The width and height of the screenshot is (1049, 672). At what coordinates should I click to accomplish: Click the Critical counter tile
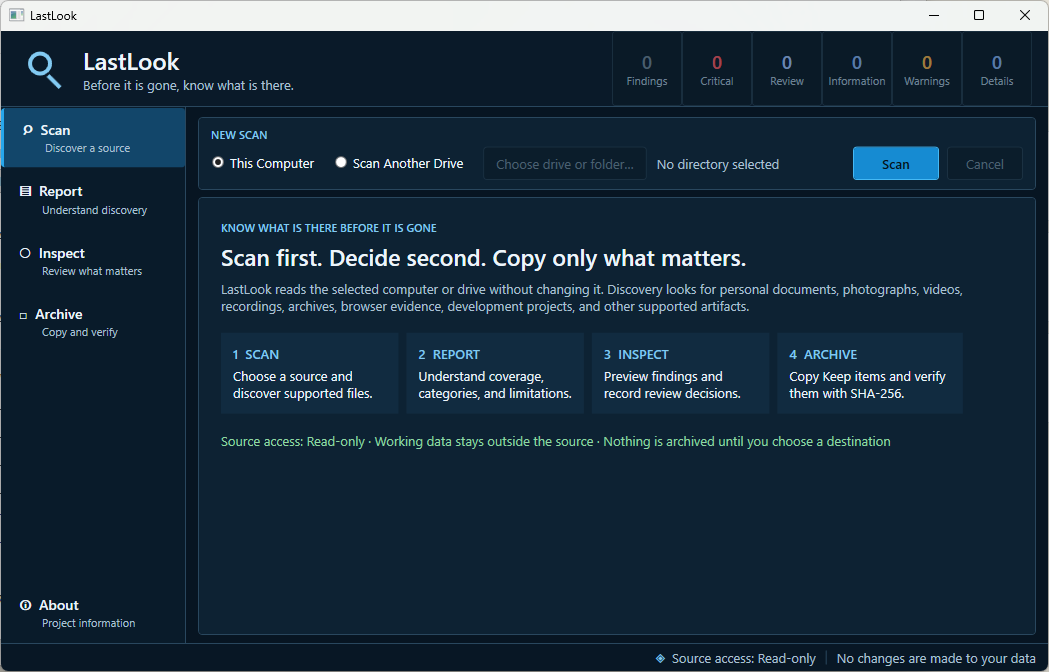[717, 70]
